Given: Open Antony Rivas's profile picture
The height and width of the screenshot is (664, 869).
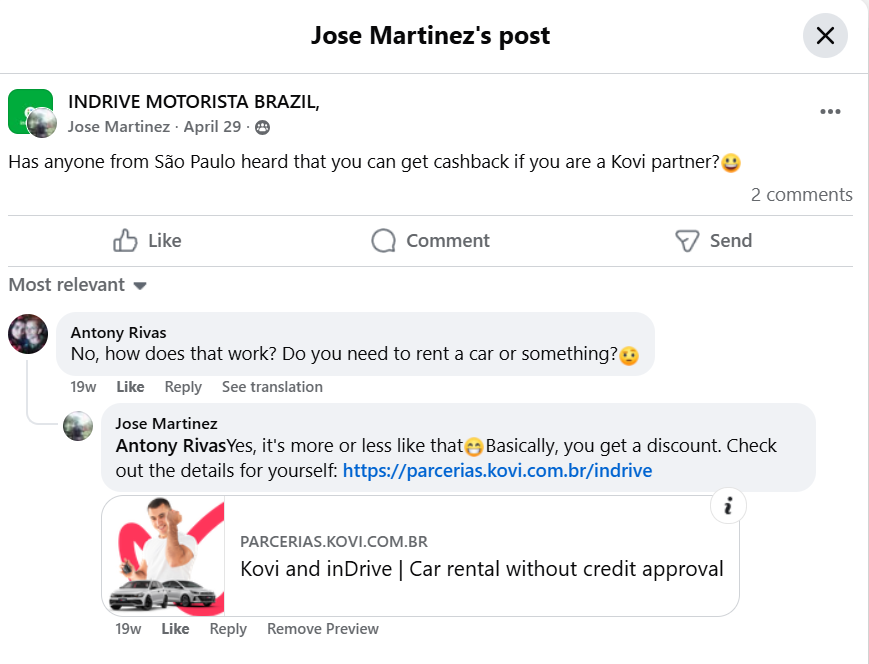Looking at the screenshot, I should (28, 334).
